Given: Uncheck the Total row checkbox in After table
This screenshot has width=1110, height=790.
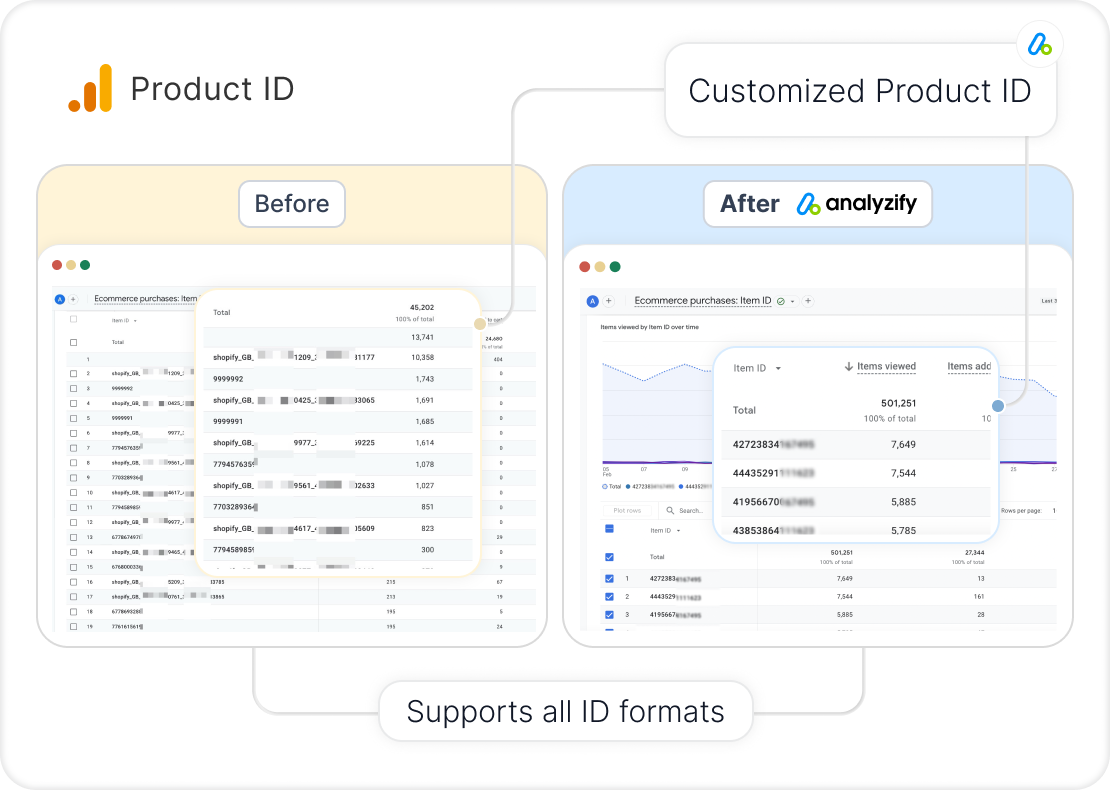Looking at the screenshot, I should pos(610,557).
